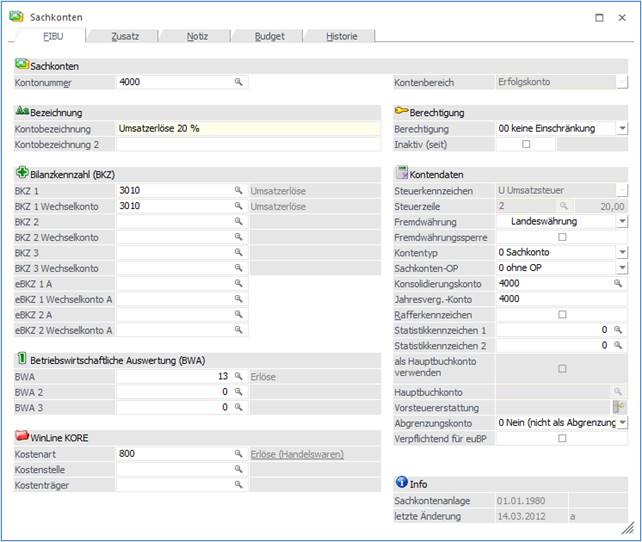Expand the Fremdwährung Landeswährung dropdown
The height and width of the screenshot is (542, 642).
[621, 221]
